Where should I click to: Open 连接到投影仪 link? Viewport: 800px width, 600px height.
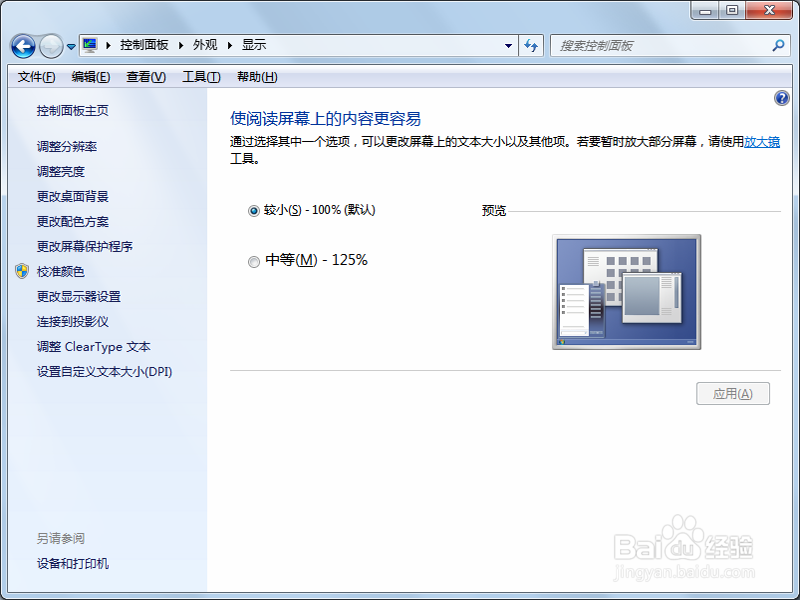(x=72, y=322)
